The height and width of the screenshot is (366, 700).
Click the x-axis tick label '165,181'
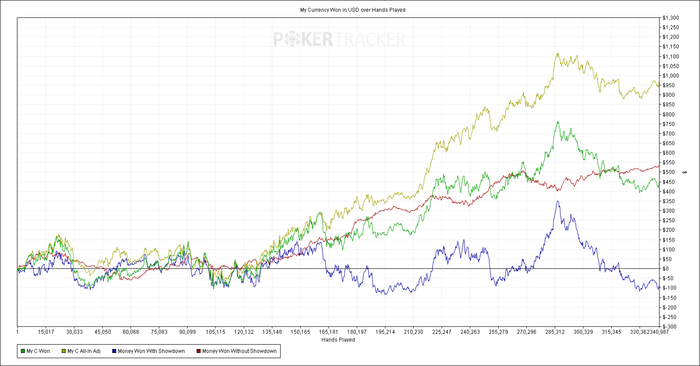[329, 332]
